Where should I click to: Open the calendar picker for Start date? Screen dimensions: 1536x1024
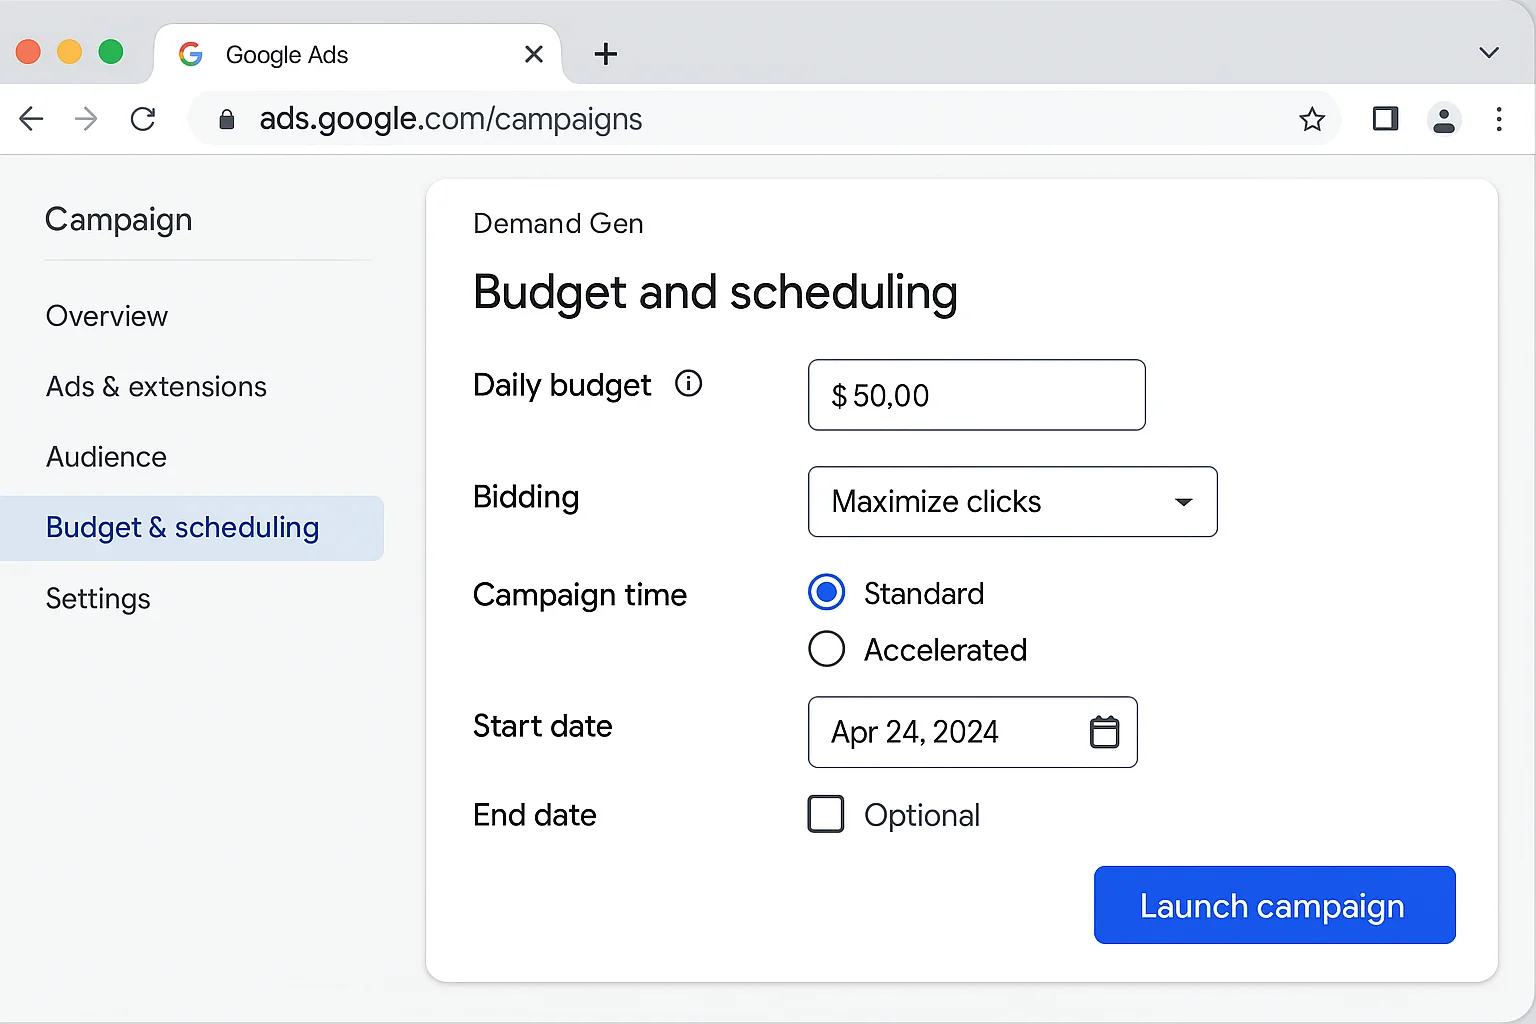[1104, 732]
